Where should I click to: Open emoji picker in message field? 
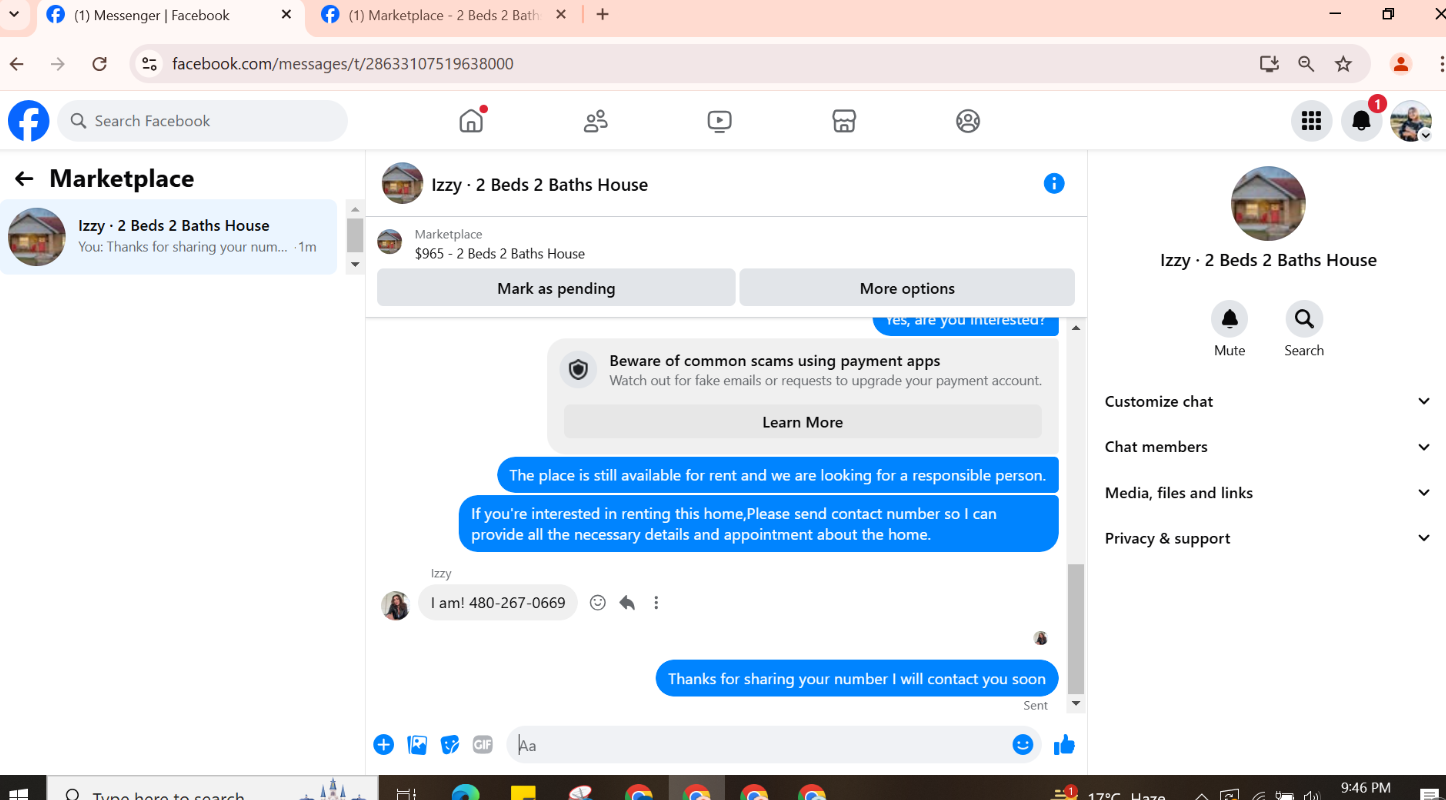tap(1022, 745)
